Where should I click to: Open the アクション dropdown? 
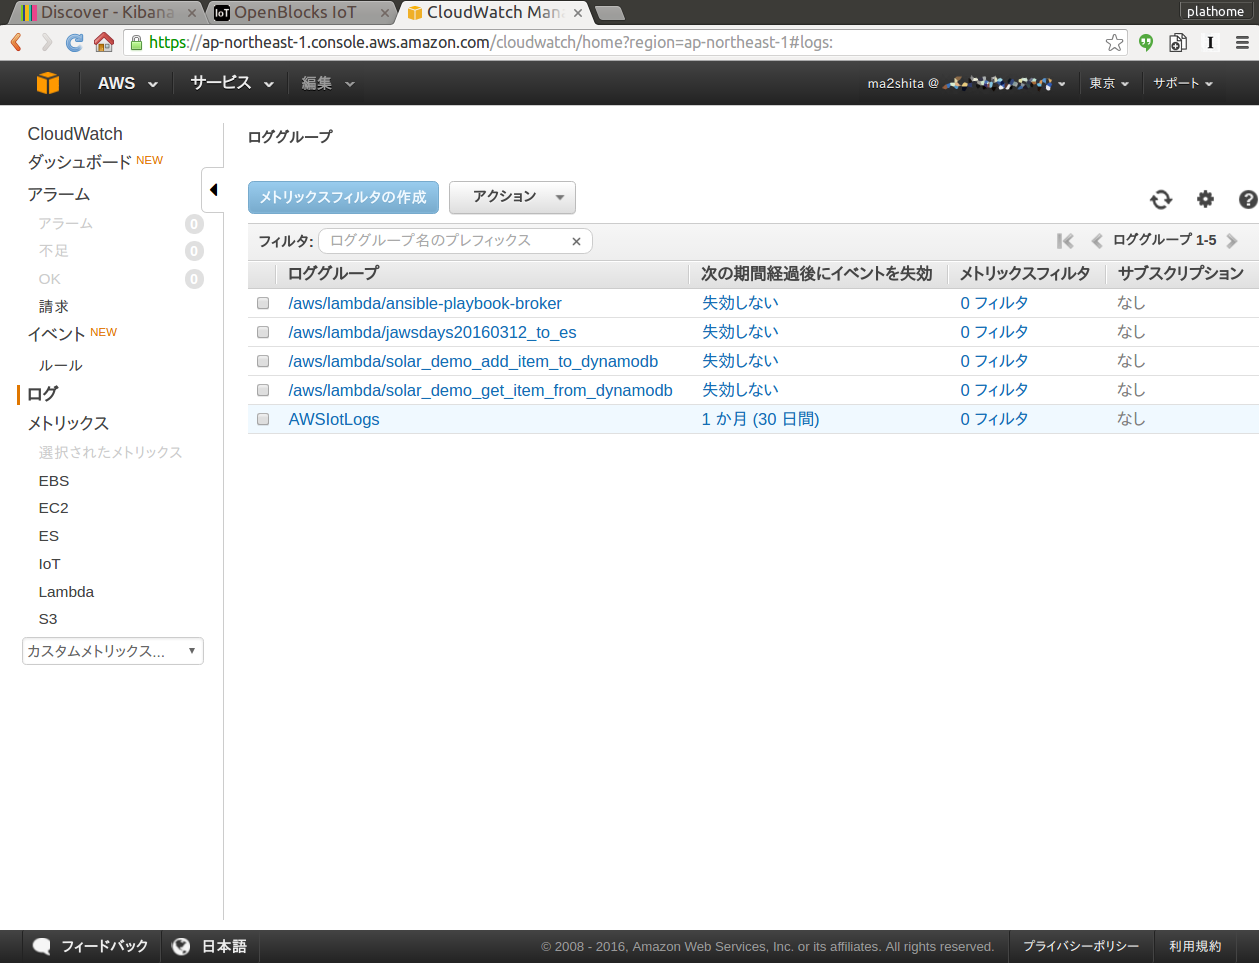pyautogui.click(x=512, y=197)
